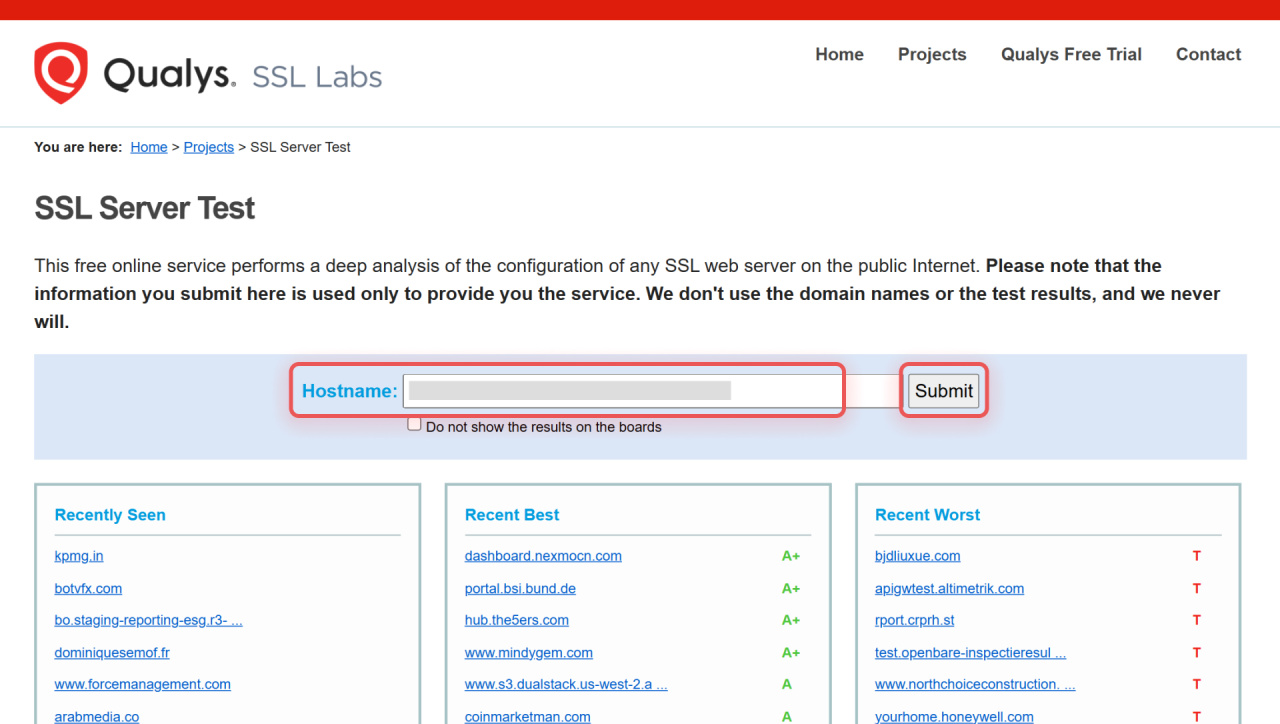Open hub.the5ers.com report
This screenshot has height=724, width=1280.
pos(516,621)
